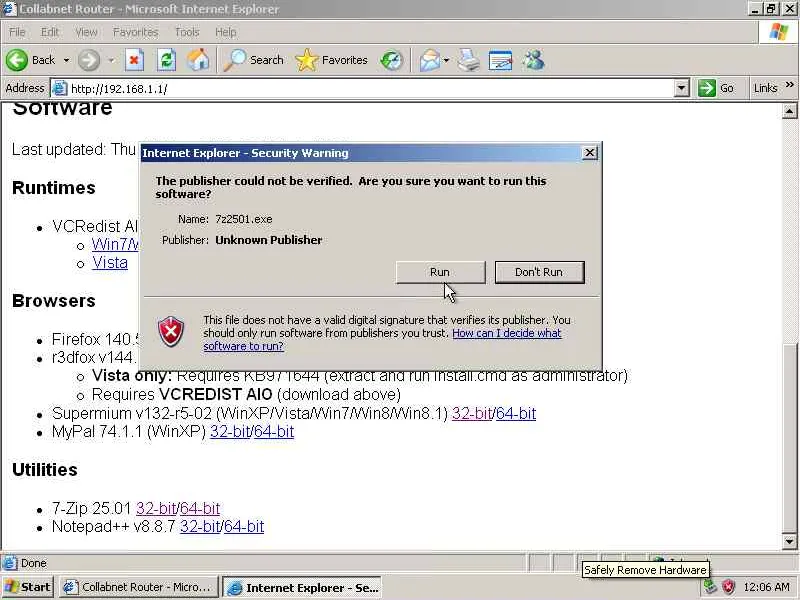Open the Win7 VCRedist link
The image size is (800, 600).
click(x=115, y=244)
